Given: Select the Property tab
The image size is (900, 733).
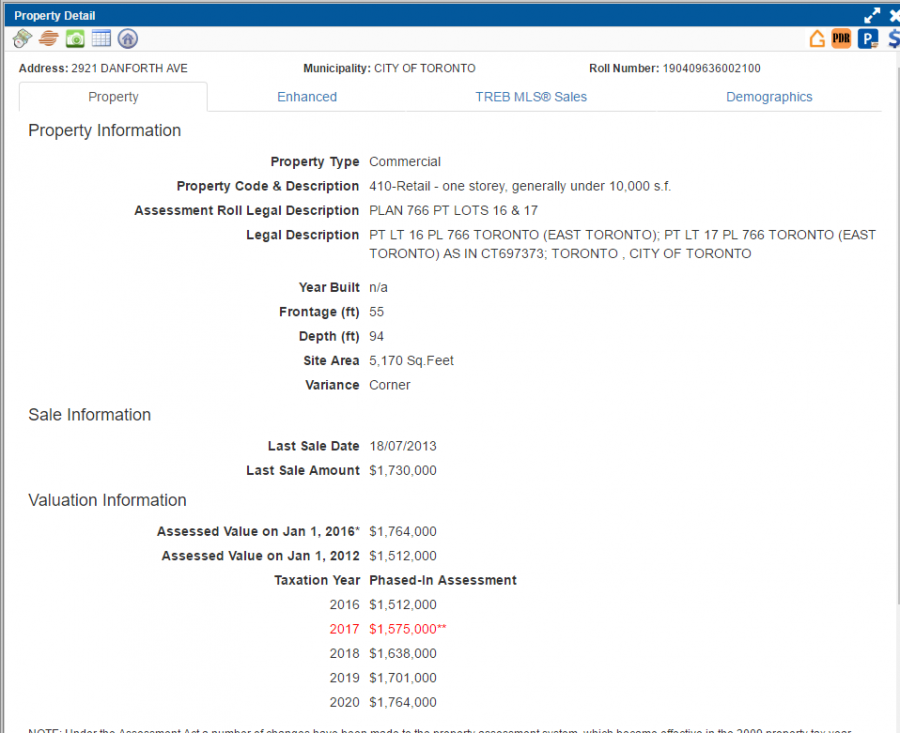Looking at the screenshot, I should 113,97.
